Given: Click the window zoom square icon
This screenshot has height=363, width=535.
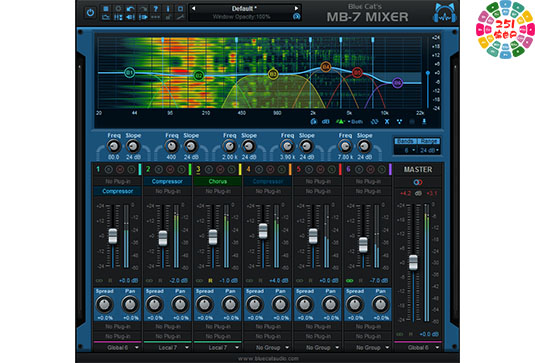Looking at the screenshot, I should (180, 9).
